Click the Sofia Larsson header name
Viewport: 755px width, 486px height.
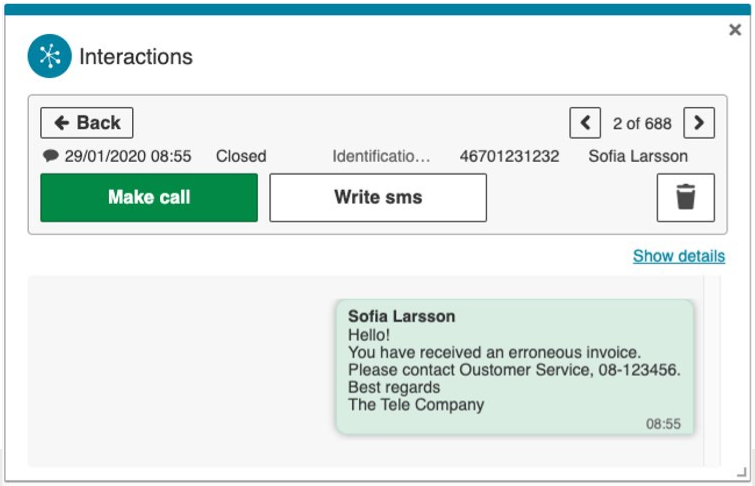[x=638, y=156]
